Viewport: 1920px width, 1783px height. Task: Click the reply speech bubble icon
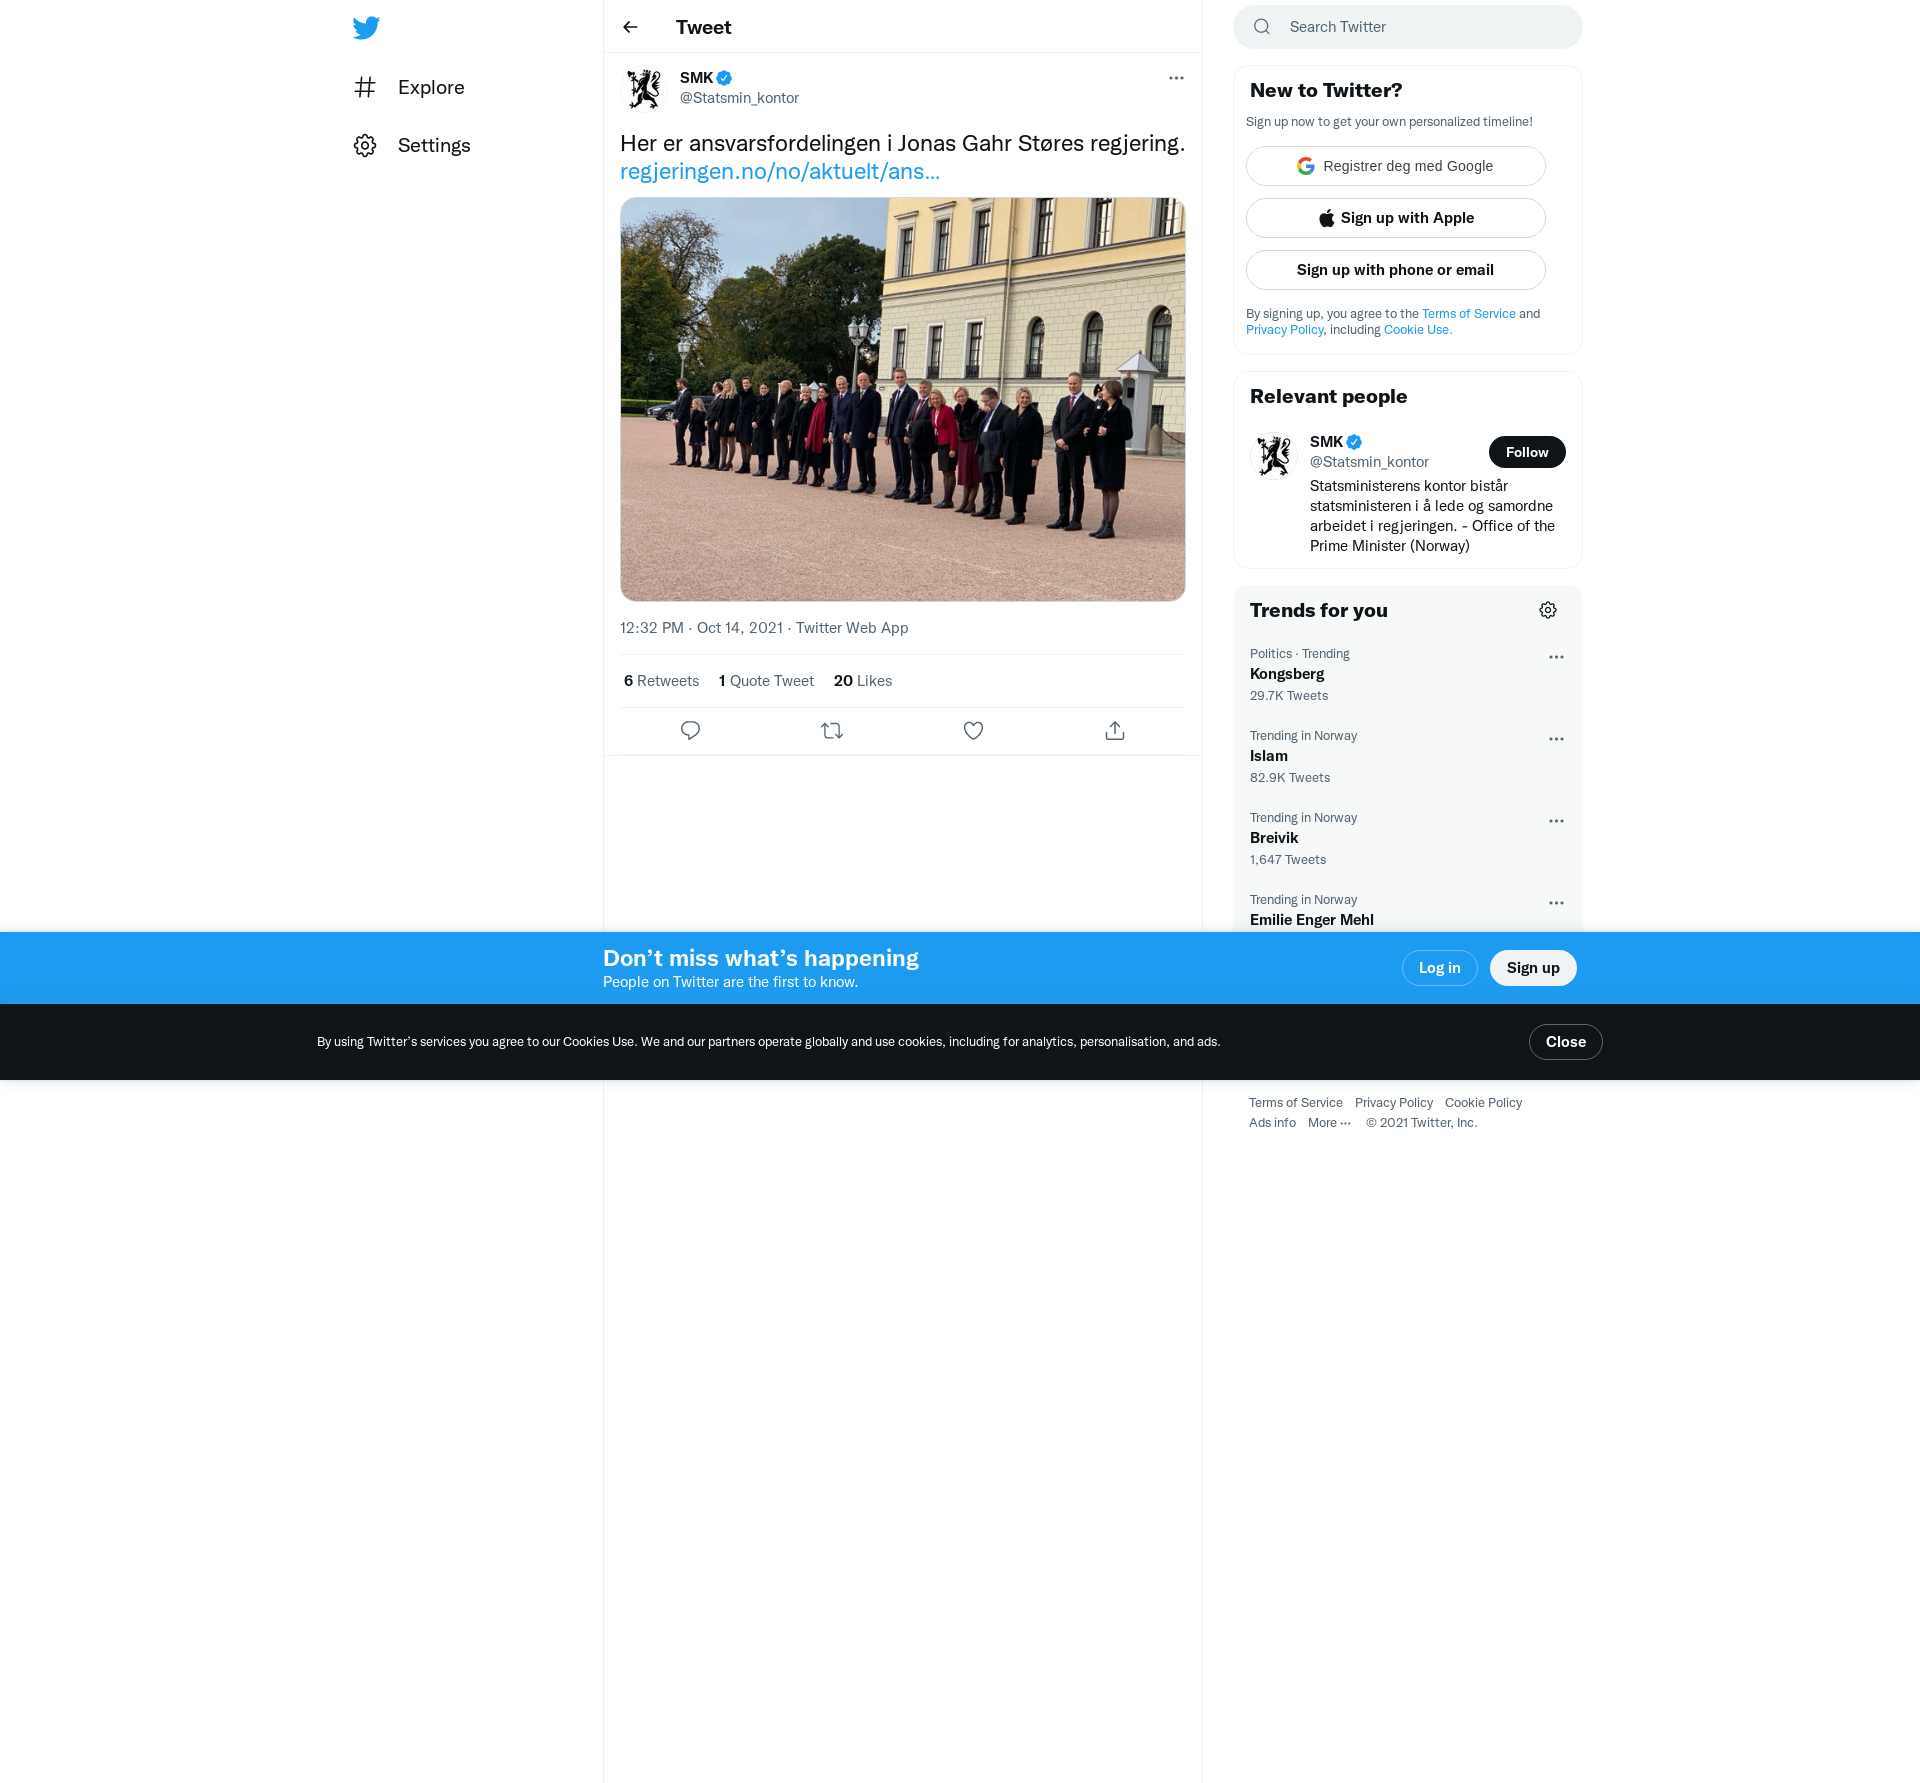pos(690,731)
